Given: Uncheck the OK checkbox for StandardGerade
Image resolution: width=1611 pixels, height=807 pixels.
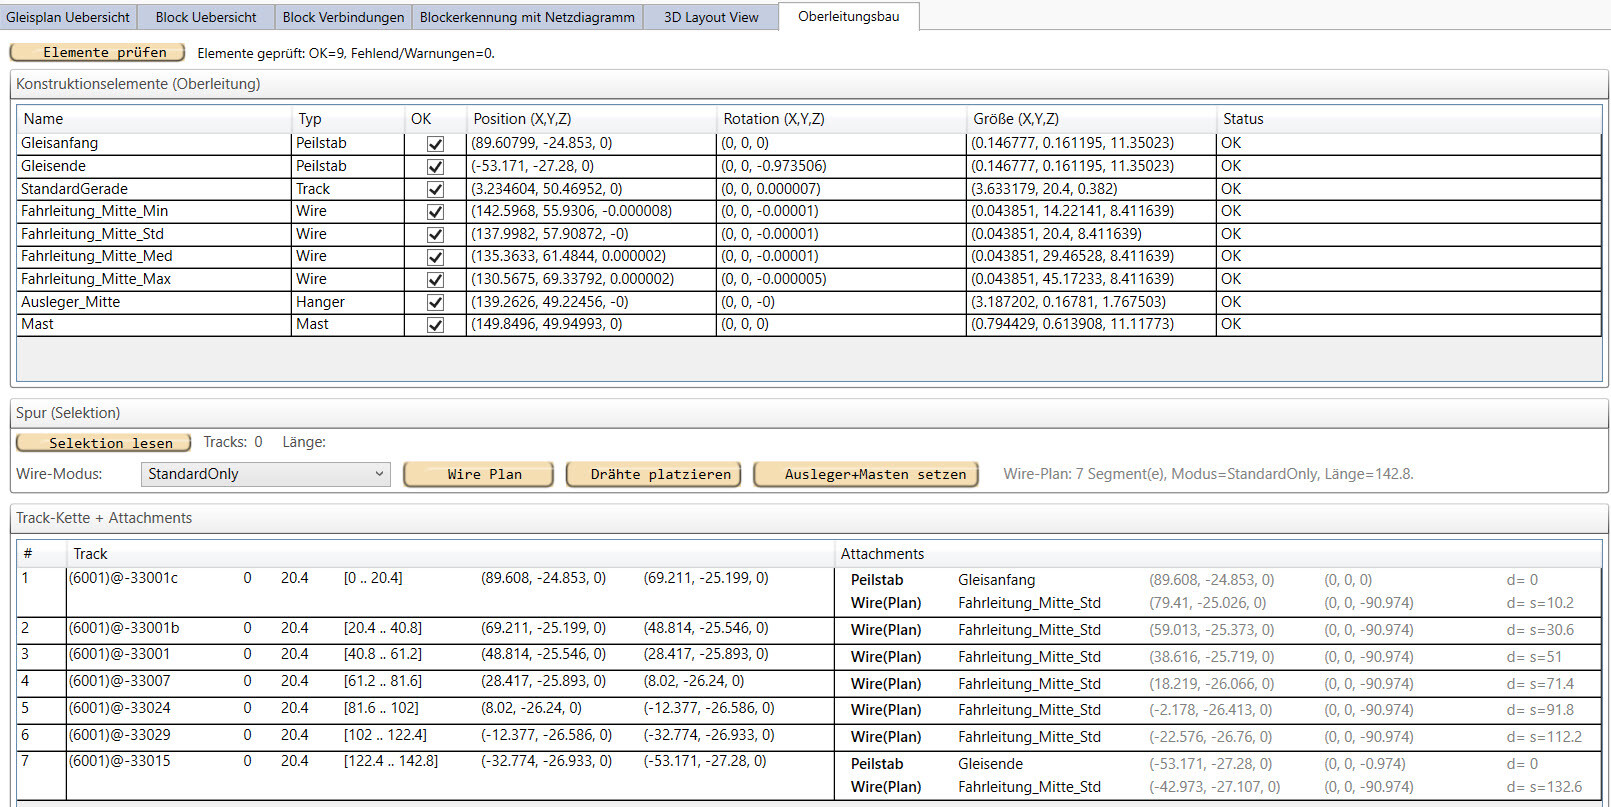Looking at the screenshot, I should coord(435,189).
